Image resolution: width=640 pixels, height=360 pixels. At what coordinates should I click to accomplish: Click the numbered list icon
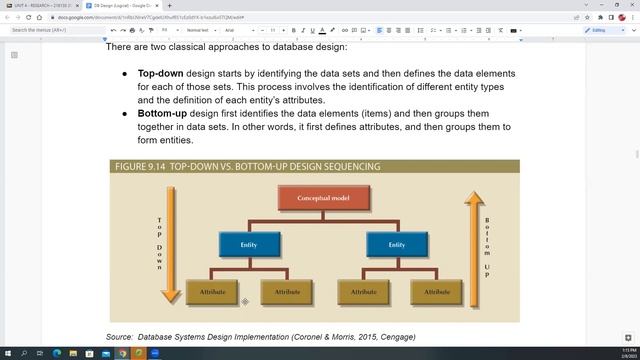pyautogui.click(x=464, y=30)
